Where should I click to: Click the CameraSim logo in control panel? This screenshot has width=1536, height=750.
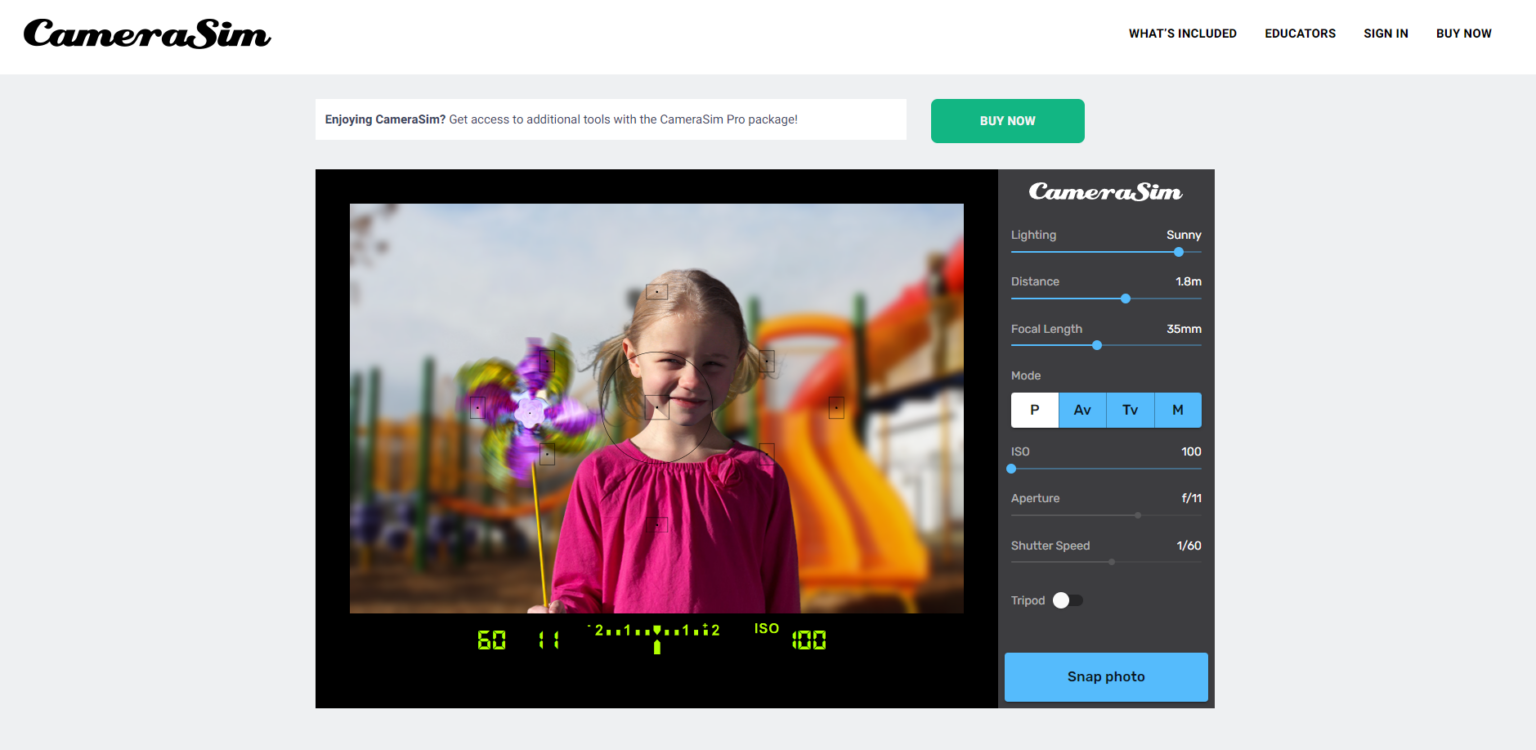tap(1105, 191)
